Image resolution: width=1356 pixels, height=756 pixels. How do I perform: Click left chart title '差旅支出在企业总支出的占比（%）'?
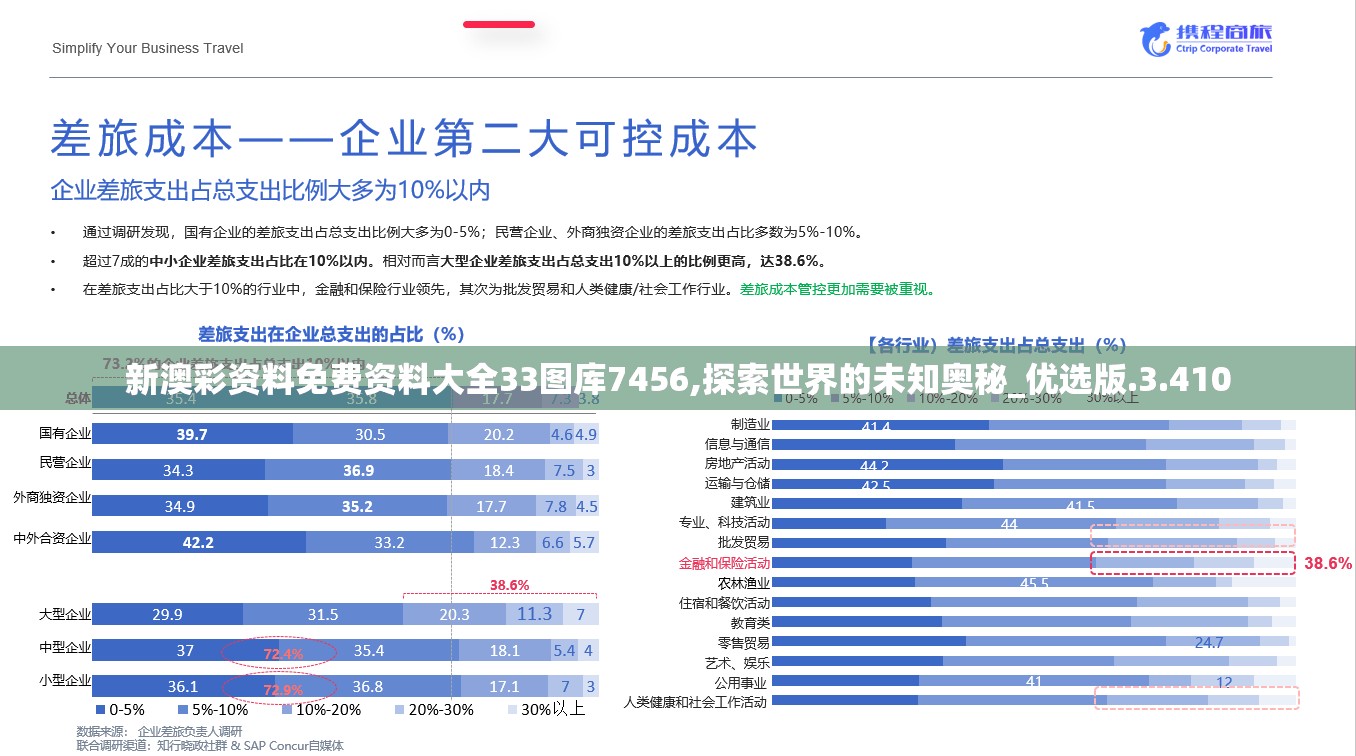(332, 333)
